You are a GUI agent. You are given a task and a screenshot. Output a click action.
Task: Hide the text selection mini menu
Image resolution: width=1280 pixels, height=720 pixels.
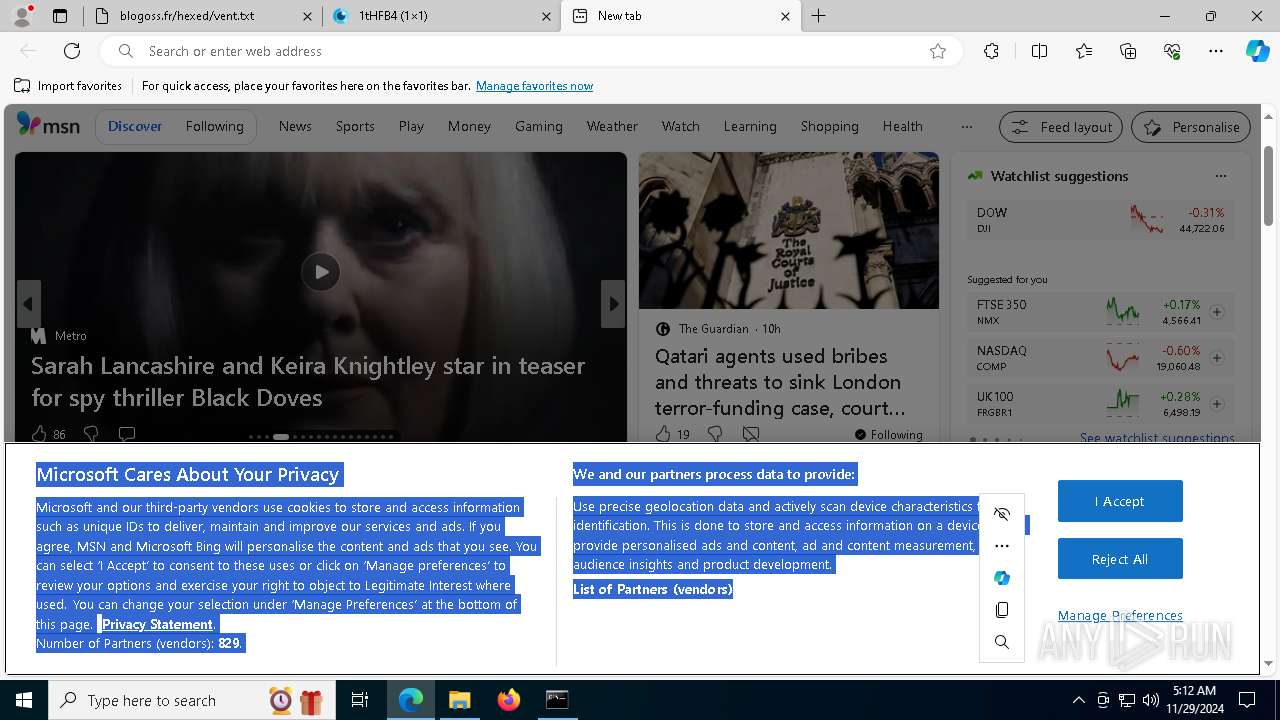[x=1002, y=514]
